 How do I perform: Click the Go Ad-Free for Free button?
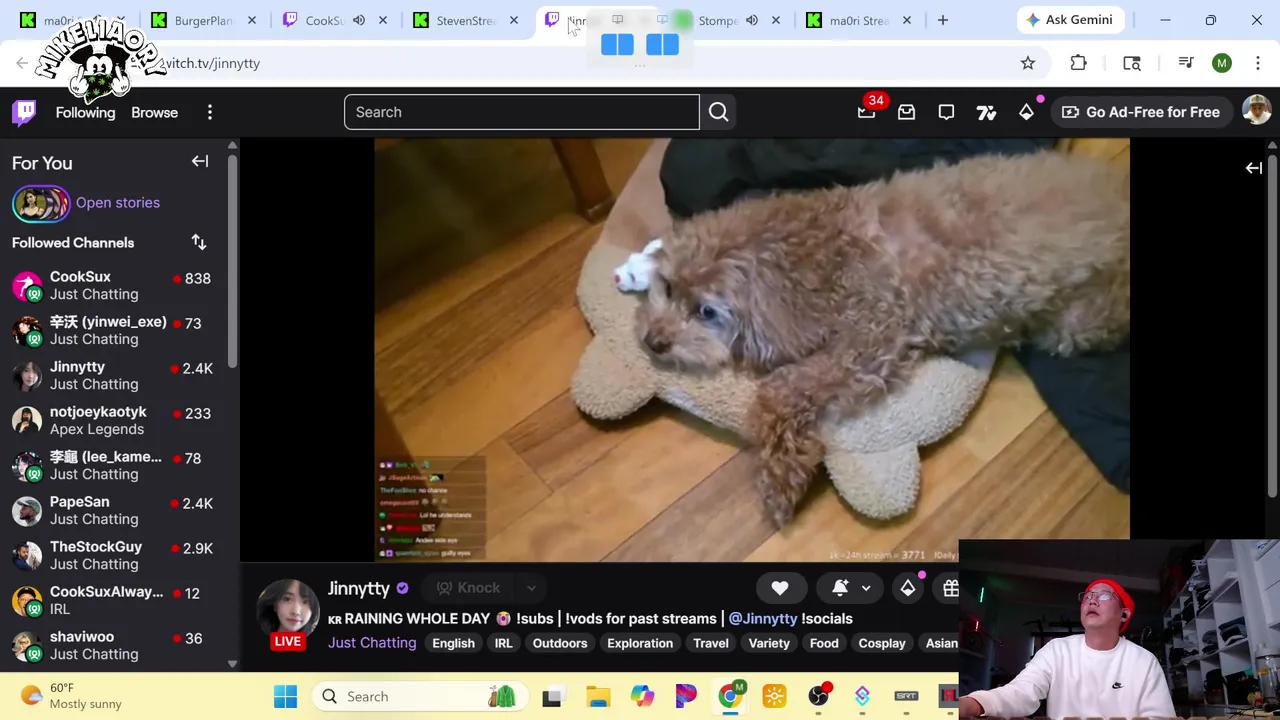(x=1141, y=112)
